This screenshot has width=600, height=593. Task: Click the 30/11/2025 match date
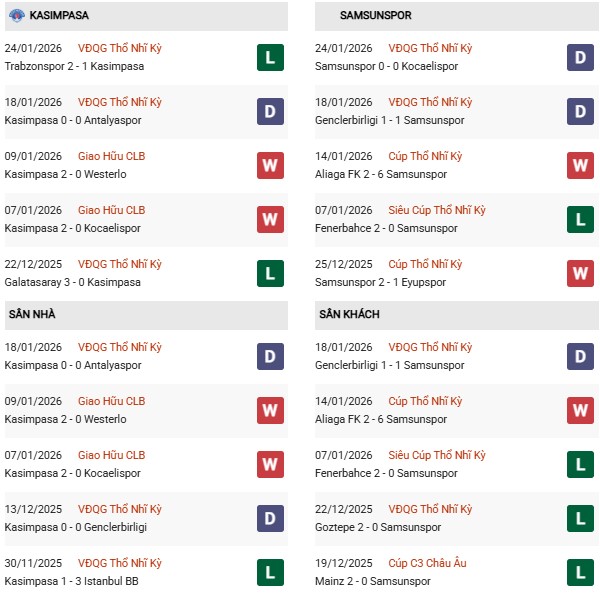[33, 563]
